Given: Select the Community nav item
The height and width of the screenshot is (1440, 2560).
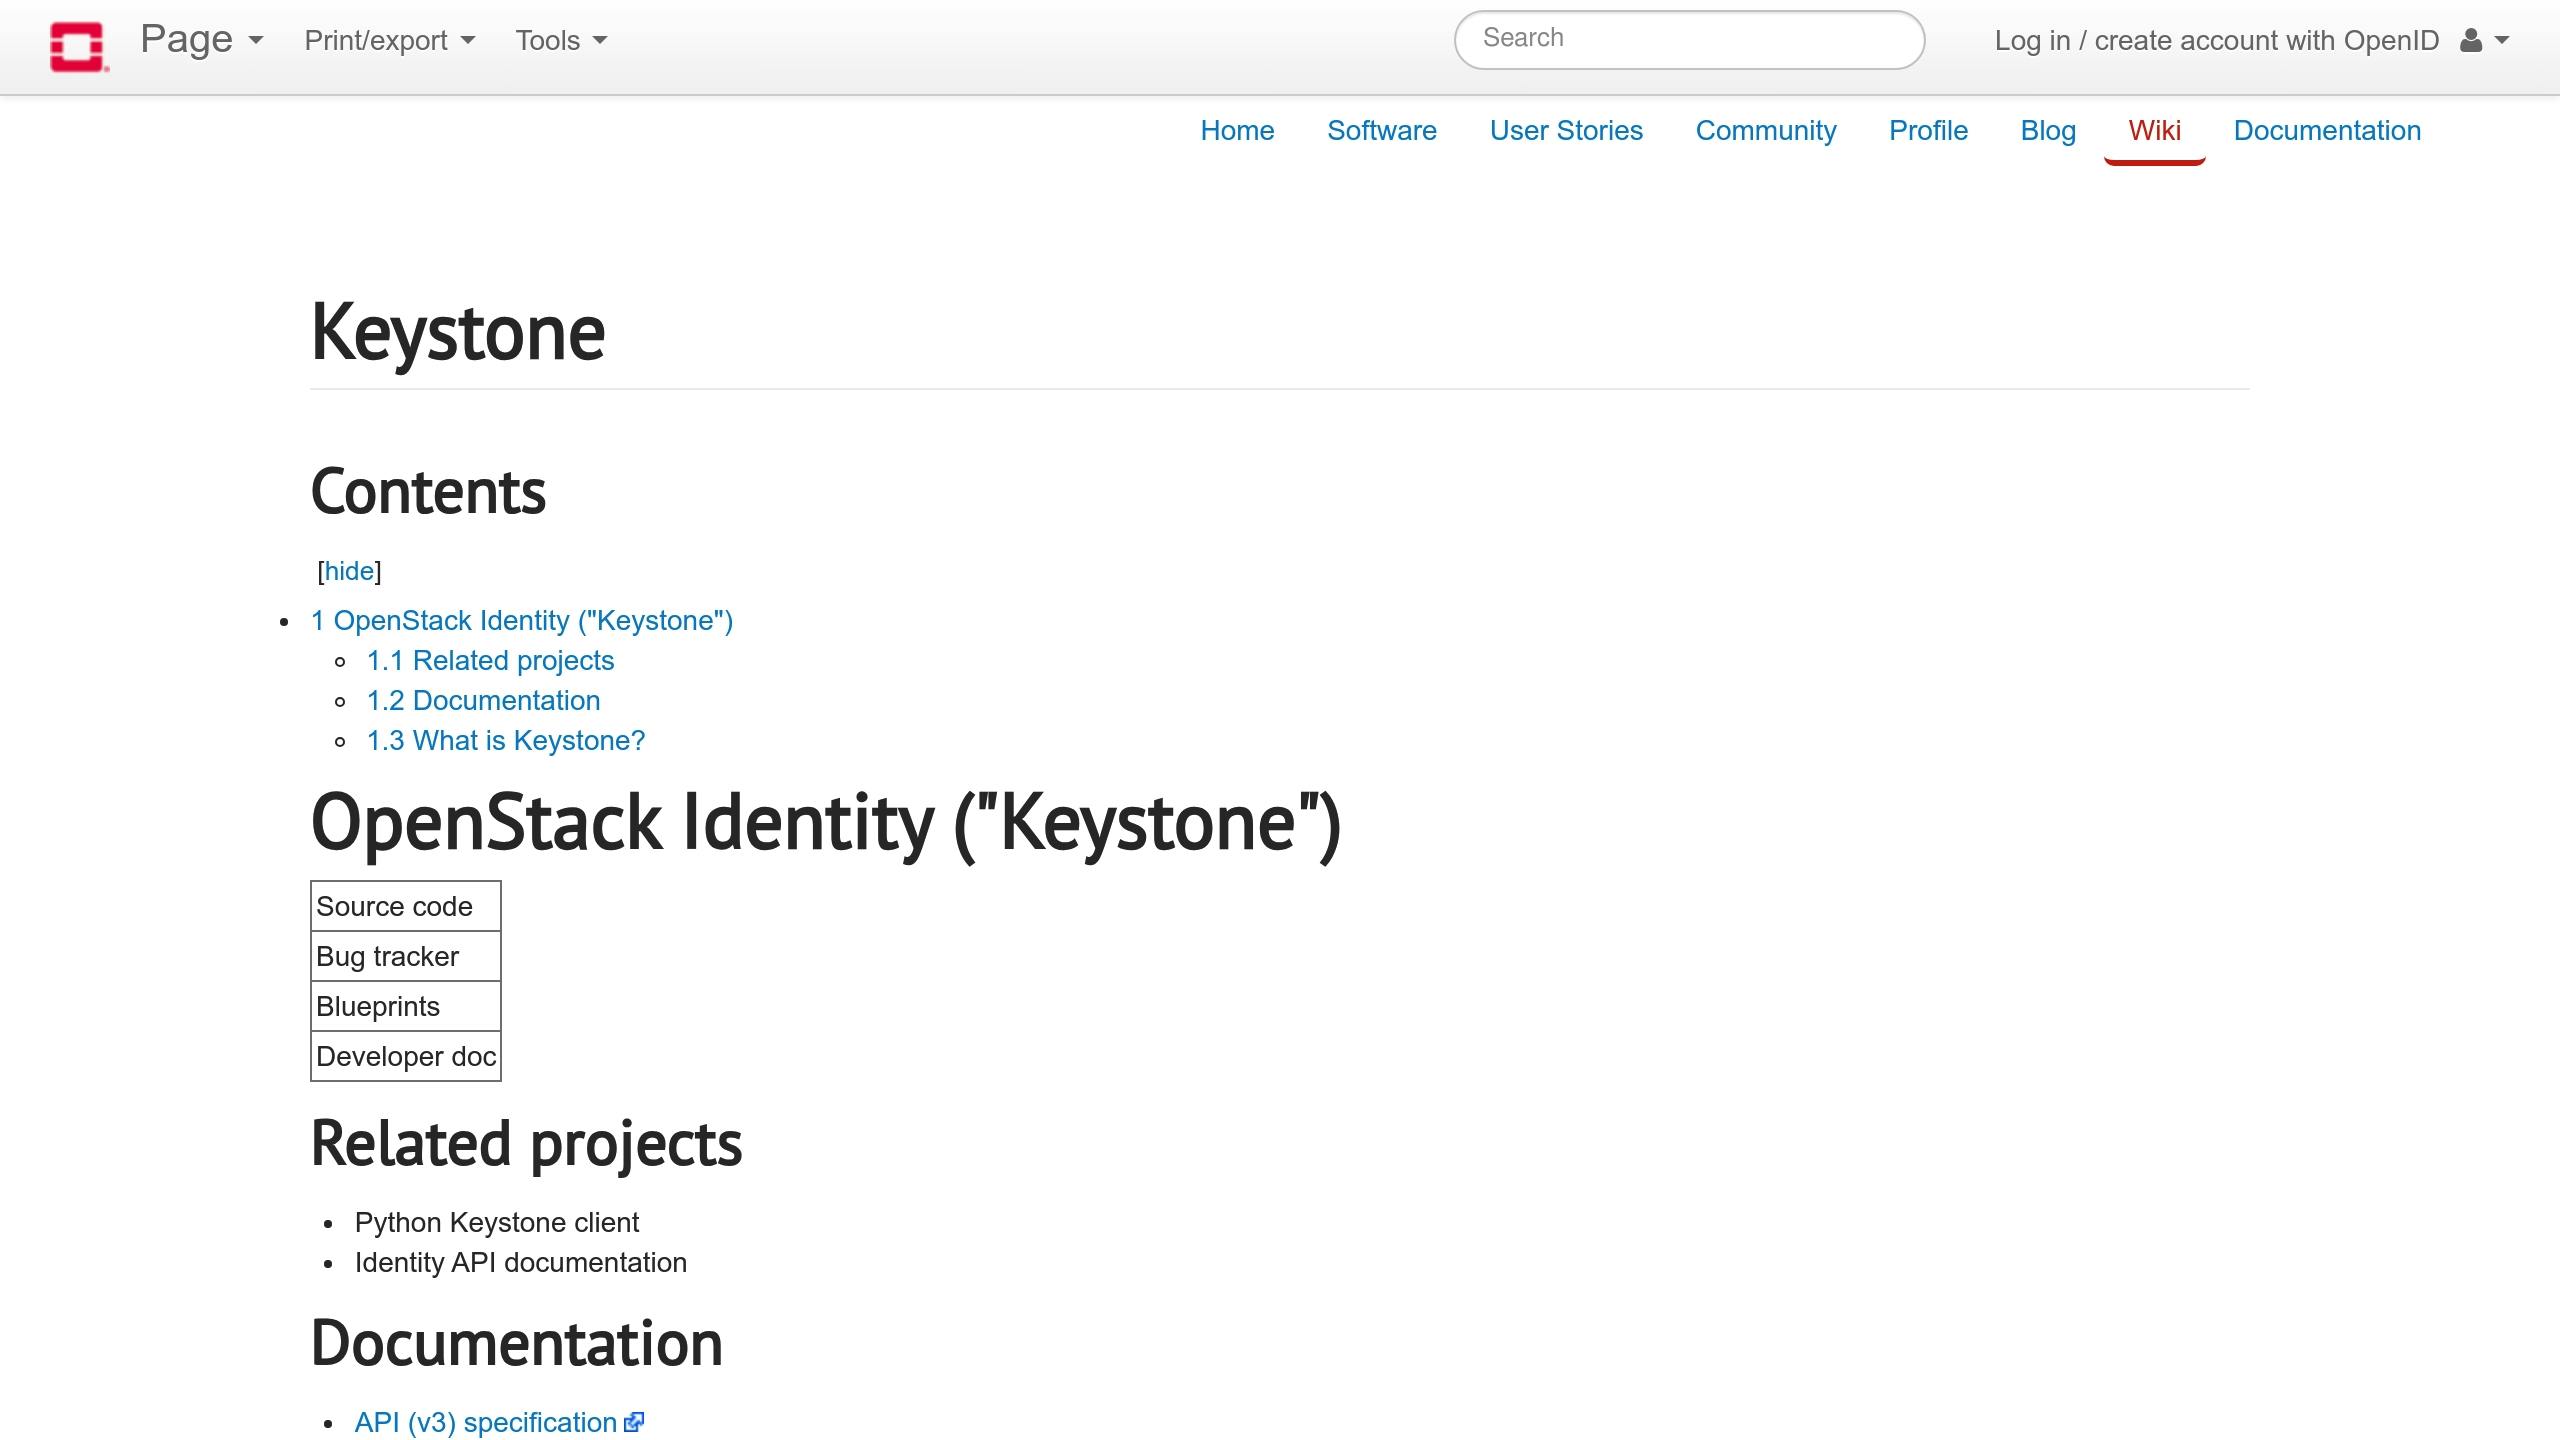Looking at the screenshot, I should point(1766,131).
